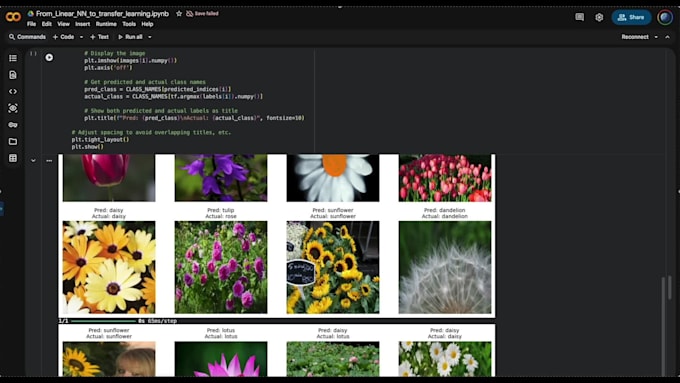Open the Code snippets sidebar icon
The height and width of the screenshot is (383, 680).
point(13,92)
